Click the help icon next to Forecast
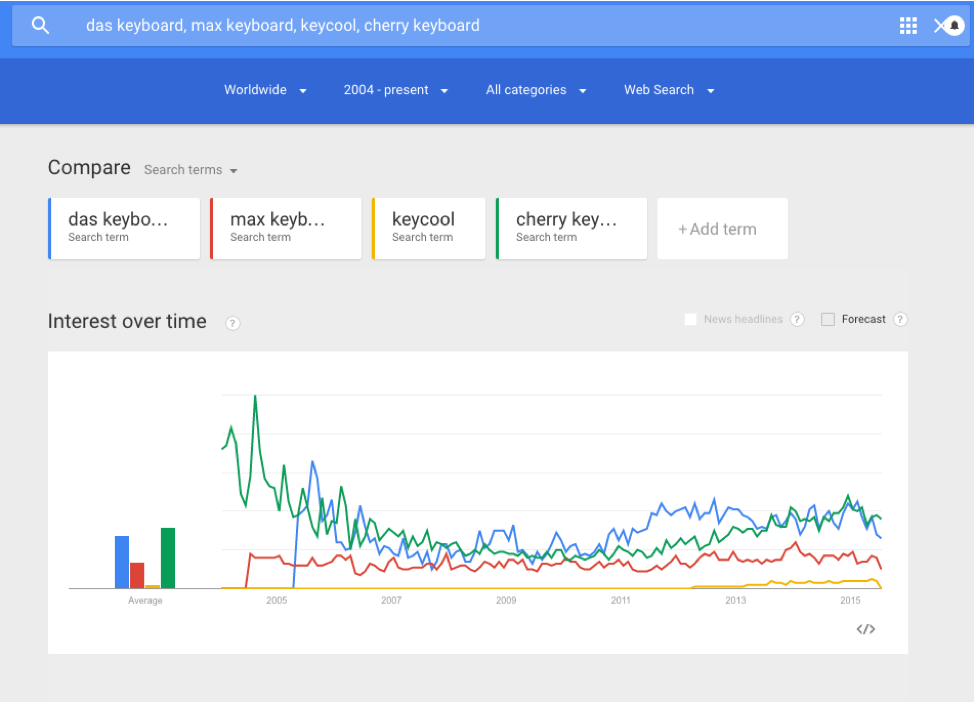 click(x=900, y=320)
